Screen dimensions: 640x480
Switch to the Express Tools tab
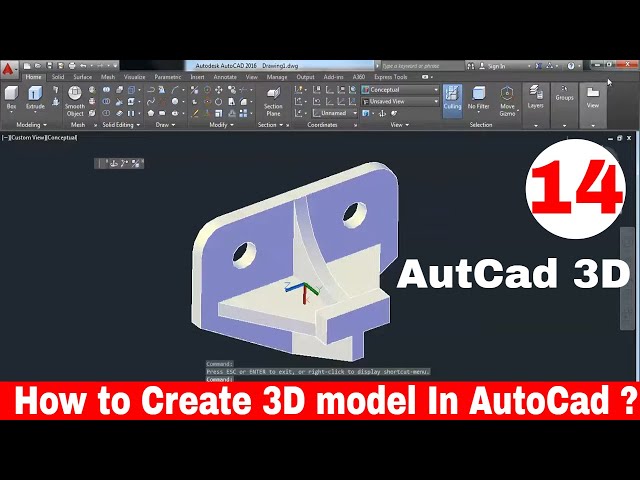coord(391,77)
